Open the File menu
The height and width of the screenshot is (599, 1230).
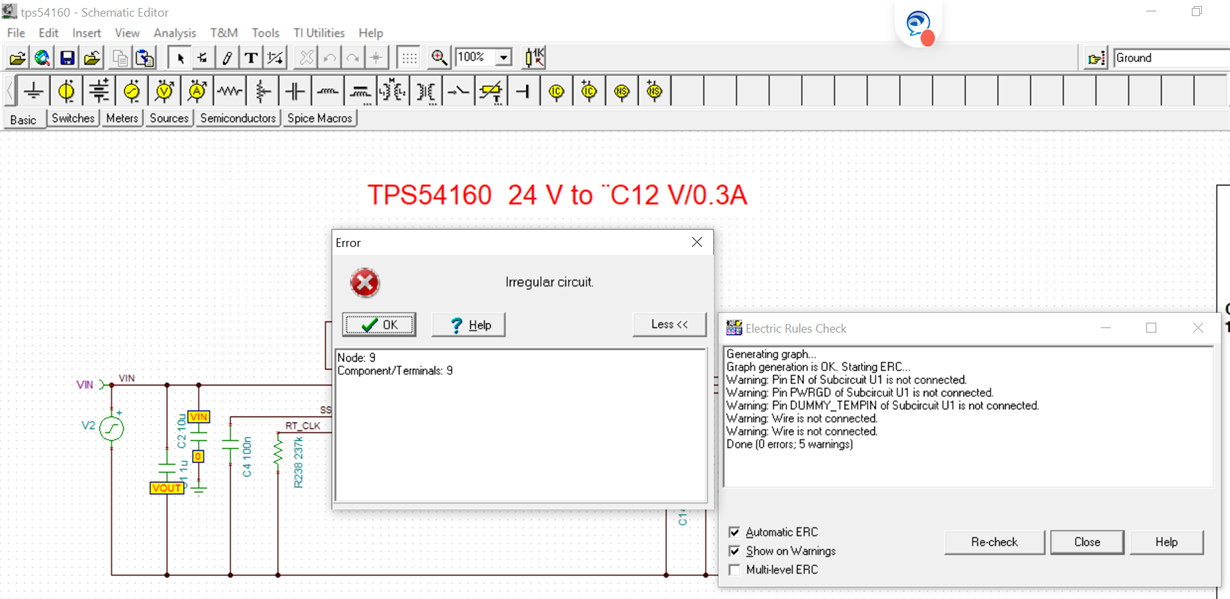[16, 33]
